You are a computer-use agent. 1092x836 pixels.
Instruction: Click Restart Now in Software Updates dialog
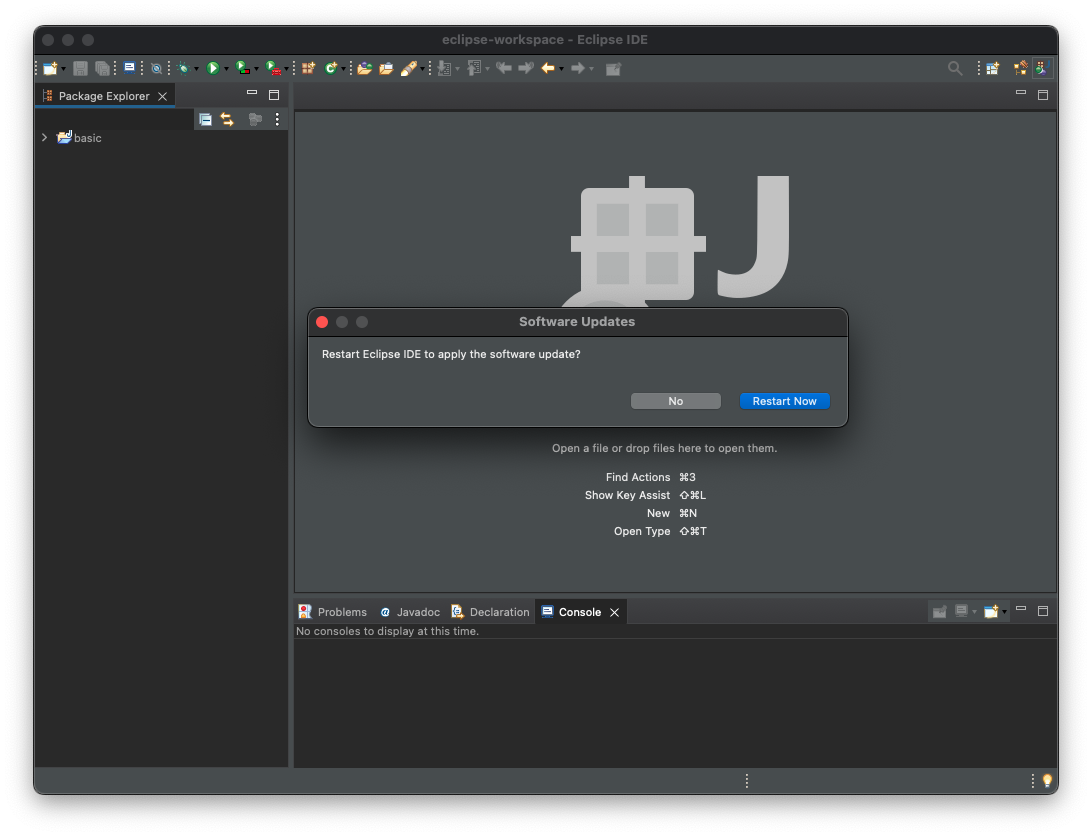(x=784, y=401)
